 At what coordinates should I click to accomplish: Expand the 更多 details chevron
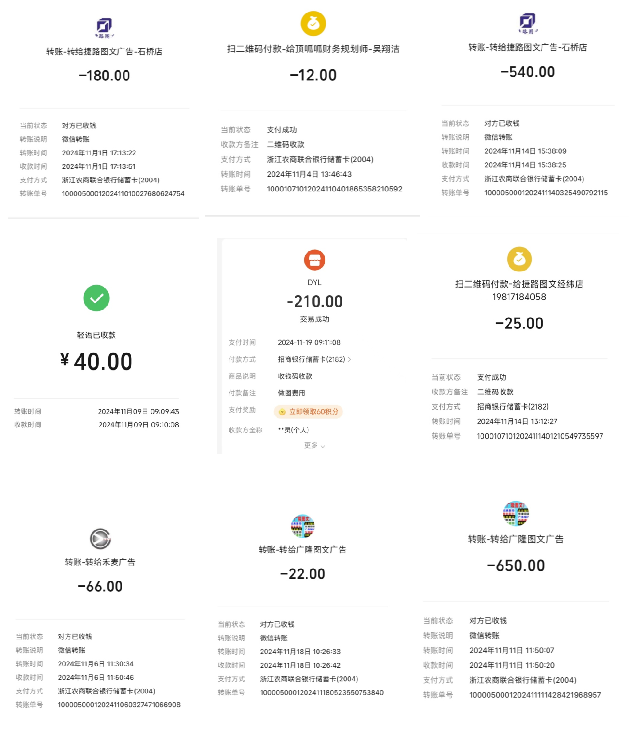pos(315,445)
